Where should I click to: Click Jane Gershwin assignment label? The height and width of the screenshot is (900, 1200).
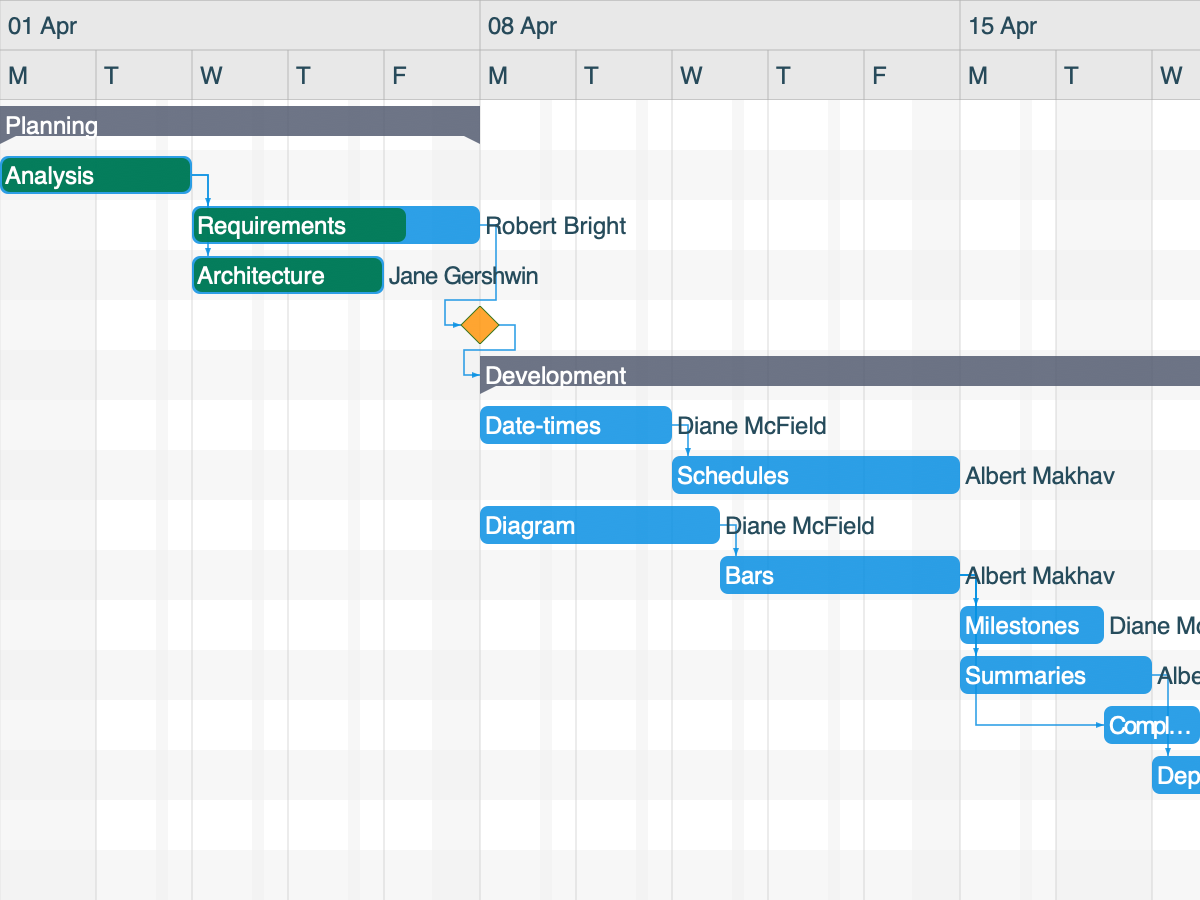click(x=463, y=276)
